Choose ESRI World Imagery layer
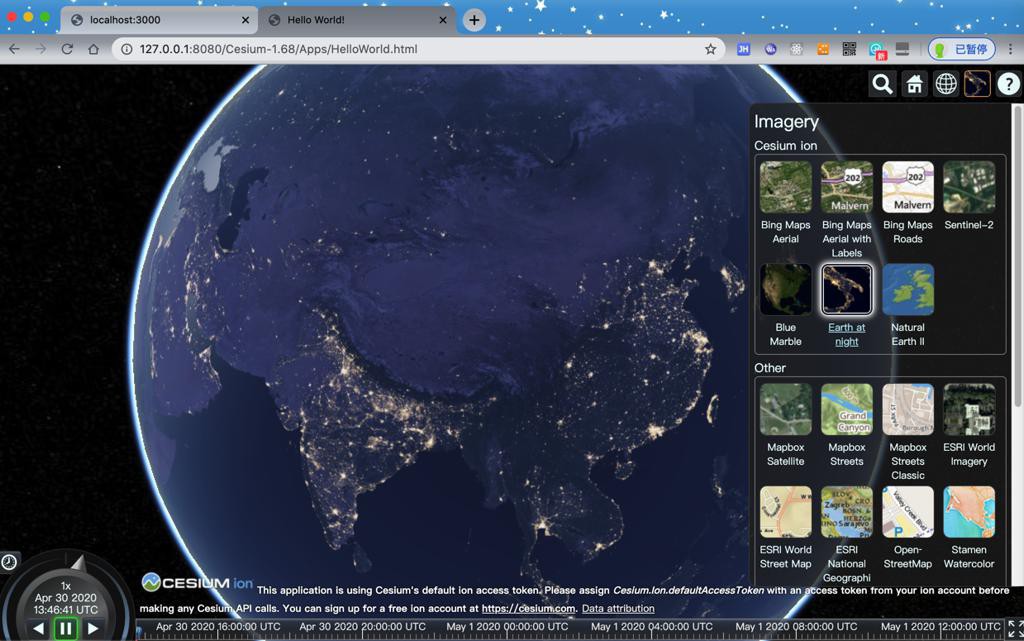 969,409
